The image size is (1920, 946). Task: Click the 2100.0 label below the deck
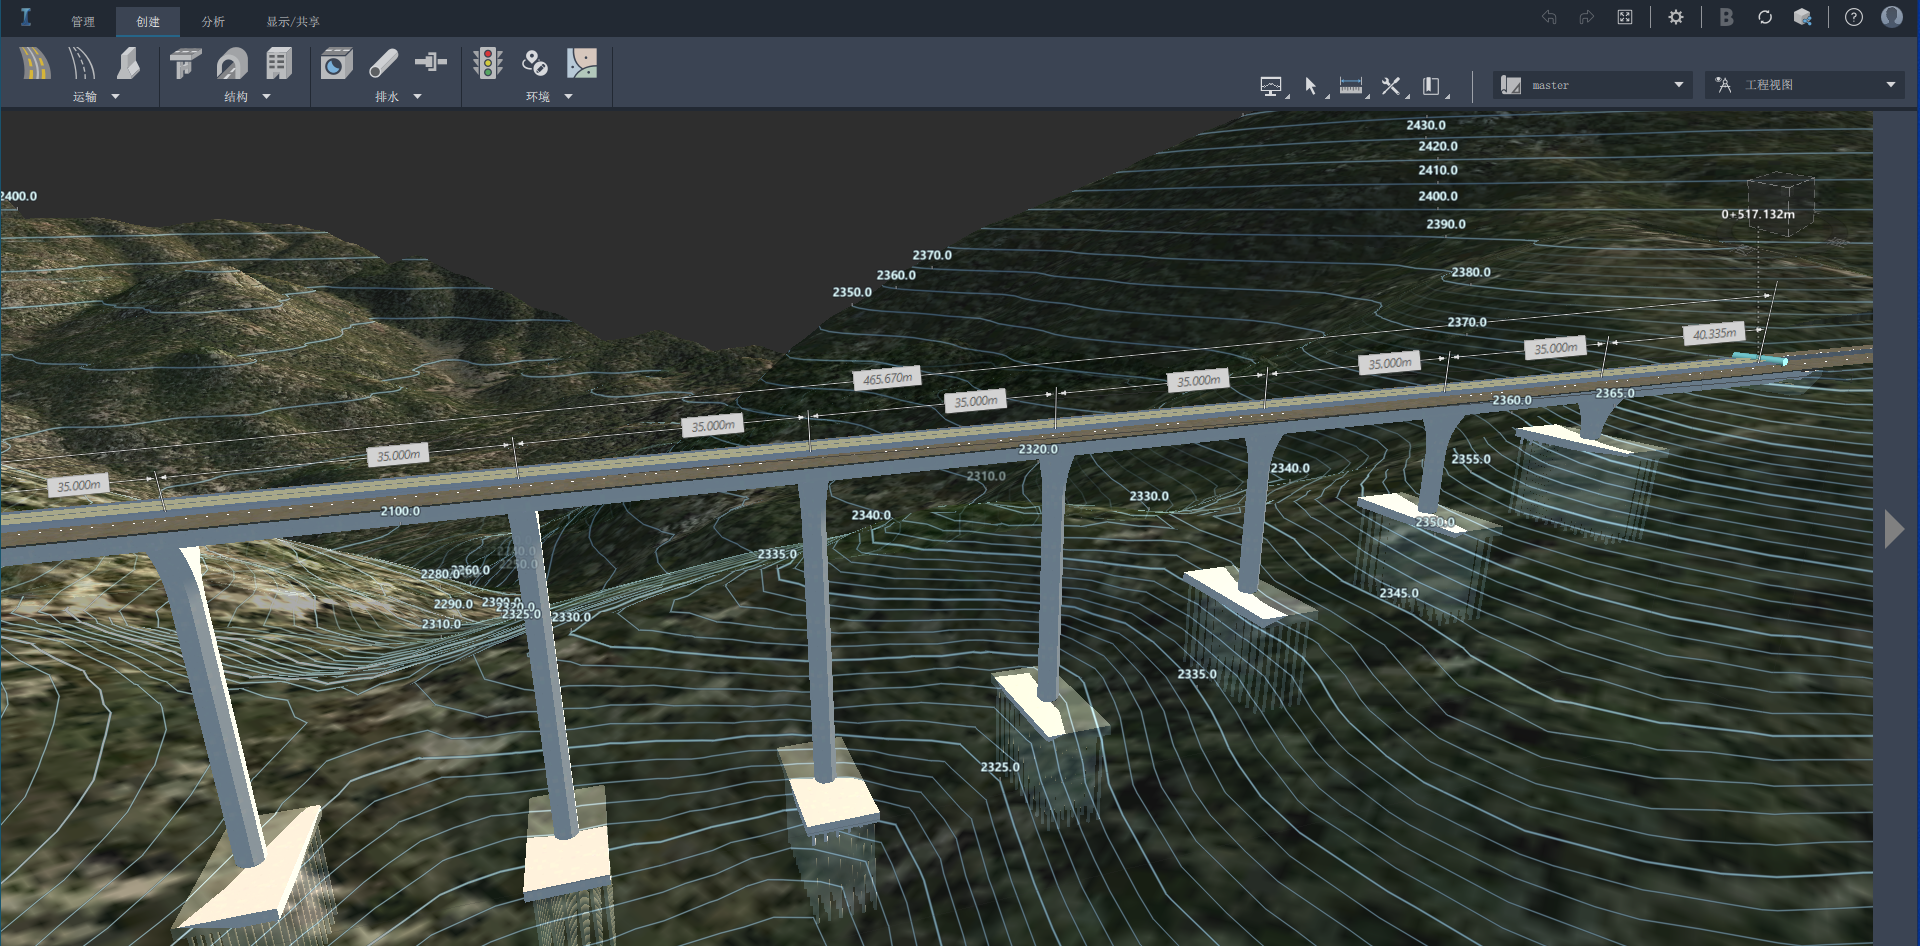click(400, 511)
